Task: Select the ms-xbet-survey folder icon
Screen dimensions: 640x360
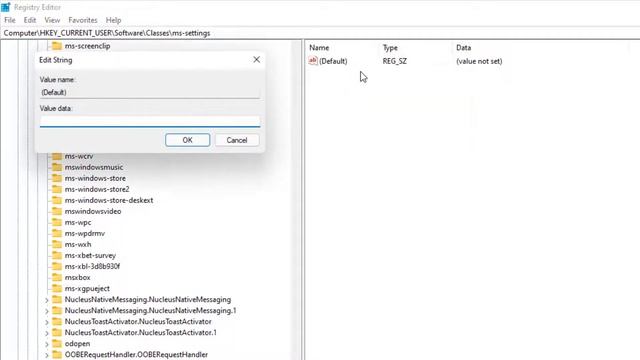Action: tap(57, 255)
